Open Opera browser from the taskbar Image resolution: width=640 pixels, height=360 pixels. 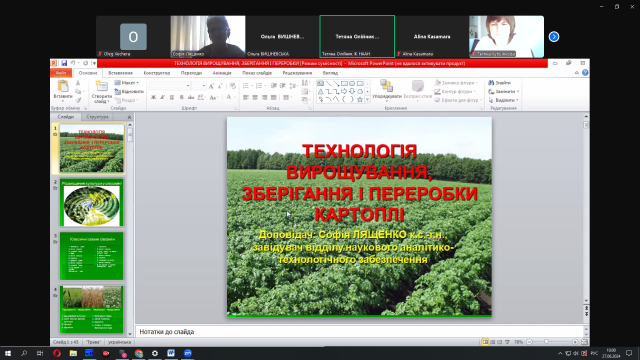pyautogui.click(x=57, y=353)
